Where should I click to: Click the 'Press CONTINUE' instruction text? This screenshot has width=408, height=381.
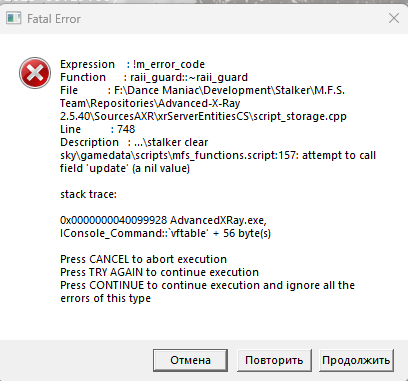point(207,292)
